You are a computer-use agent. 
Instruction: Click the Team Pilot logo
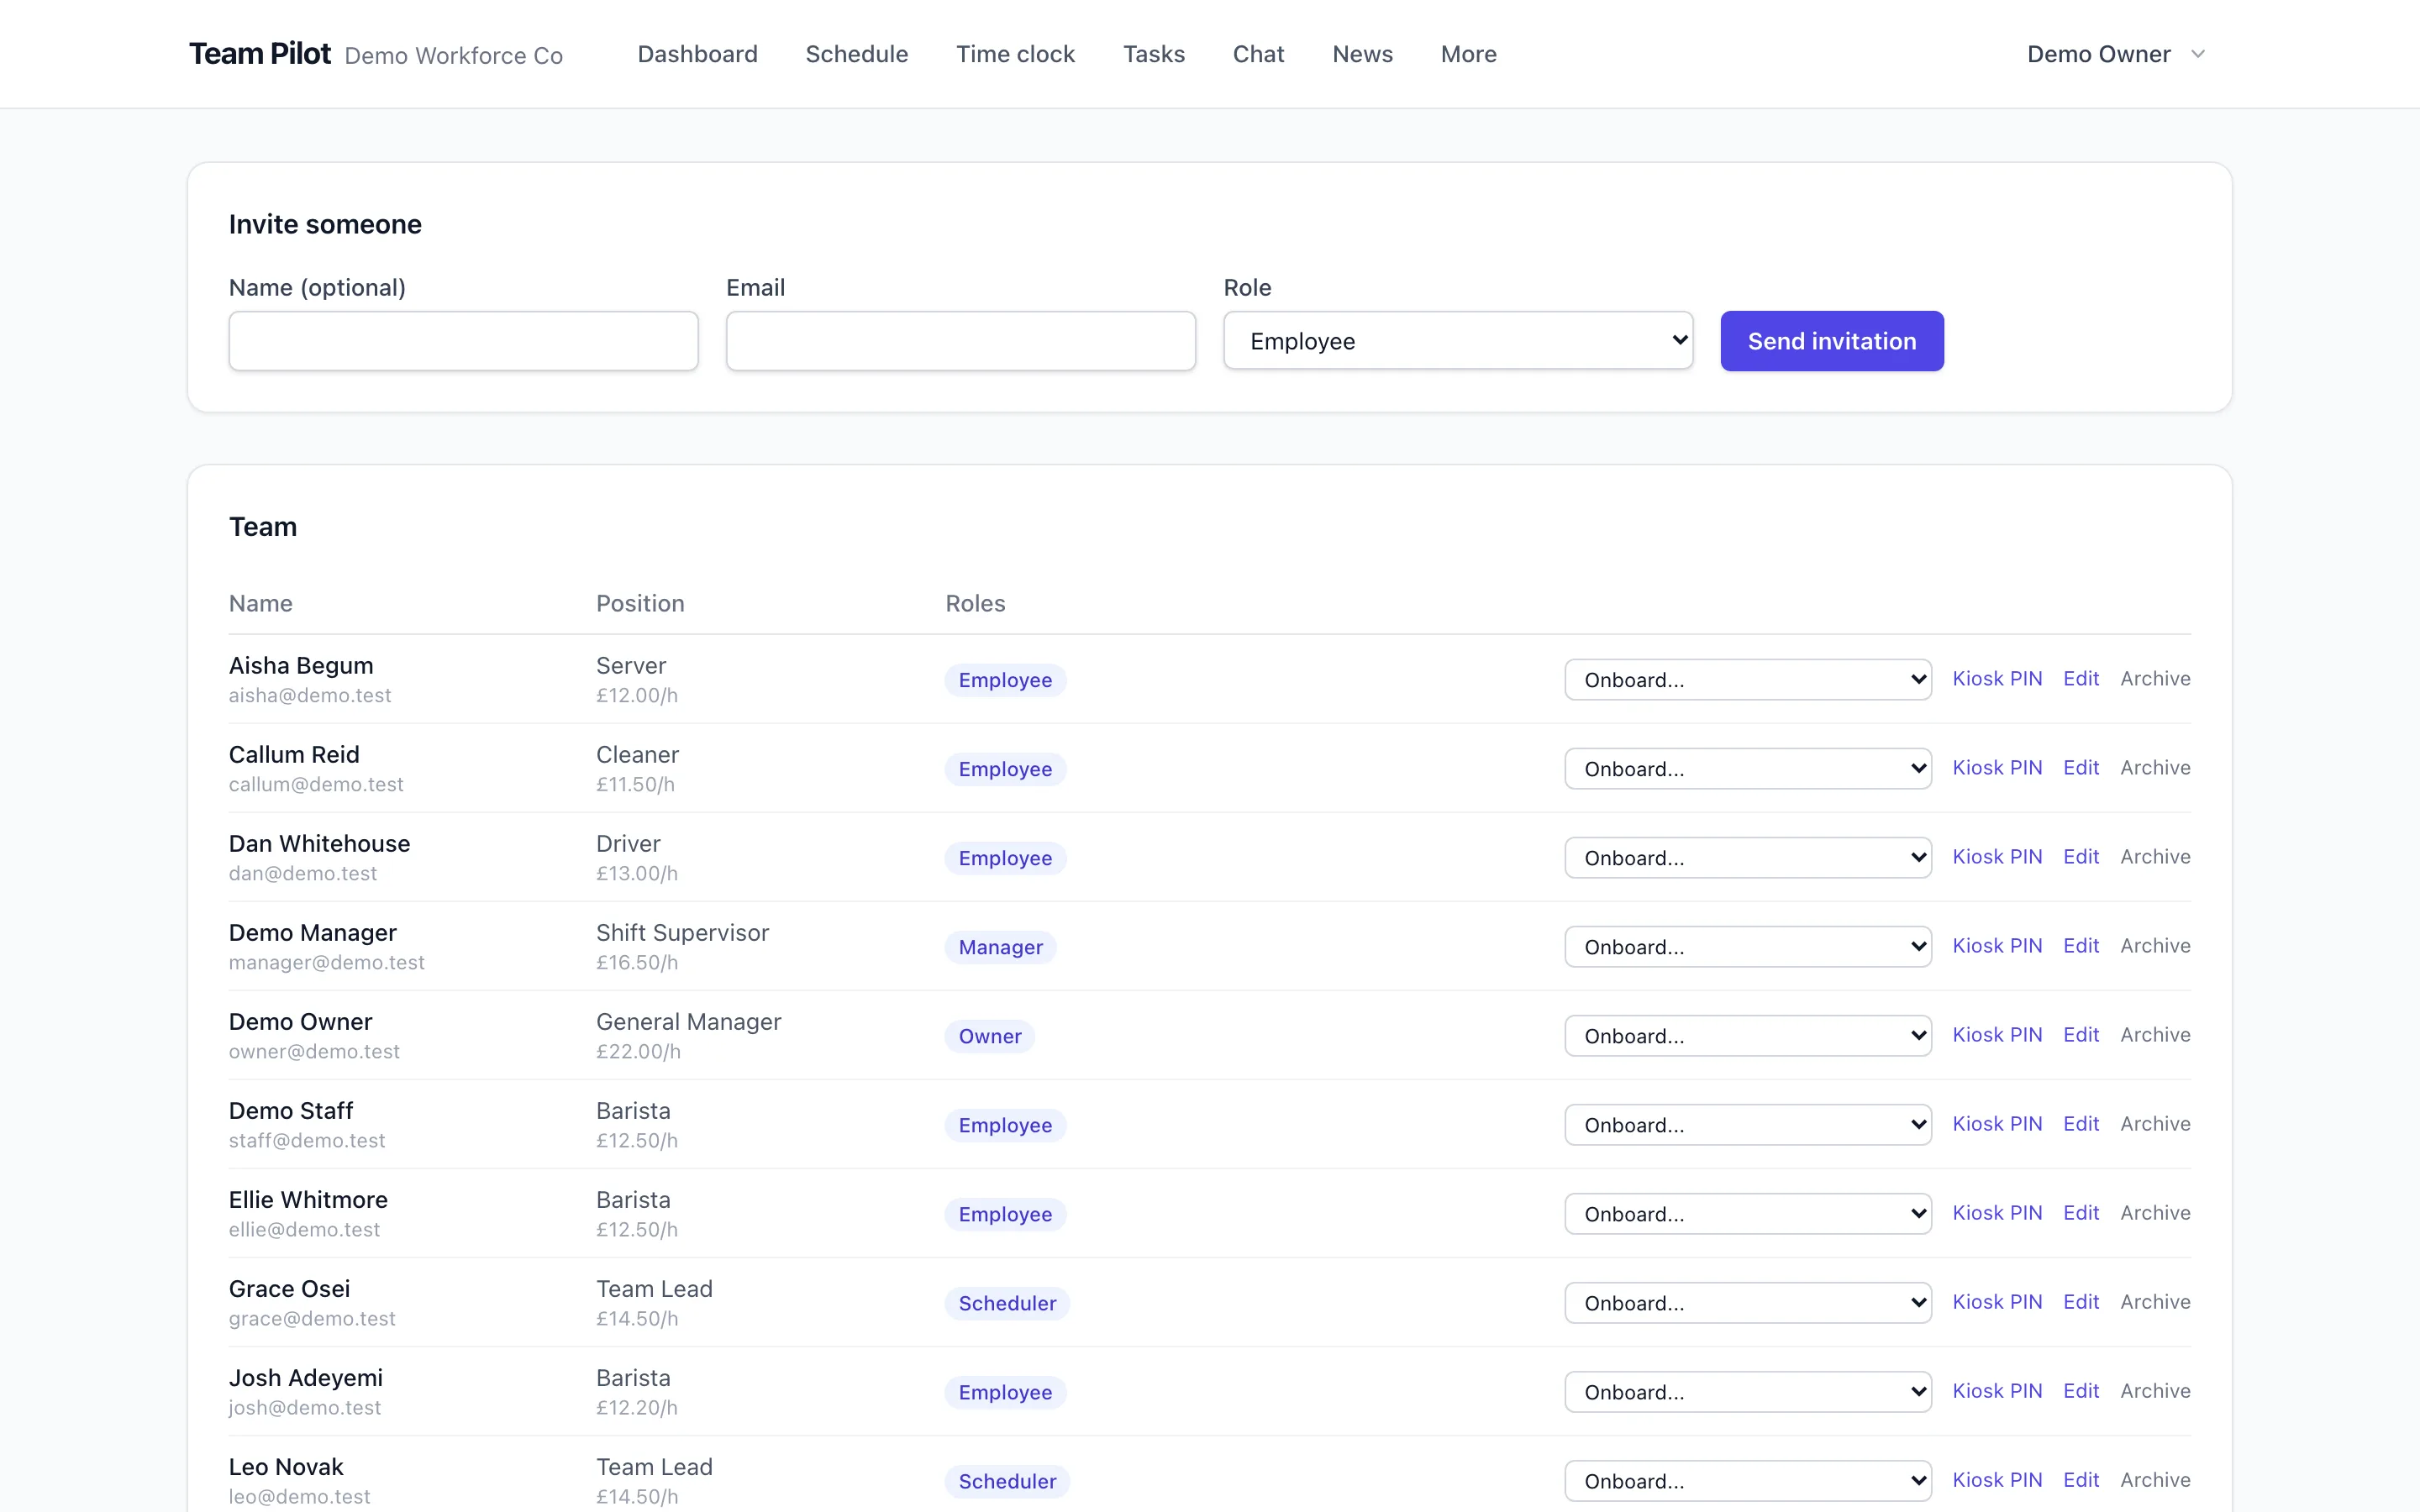pos(260,54)
